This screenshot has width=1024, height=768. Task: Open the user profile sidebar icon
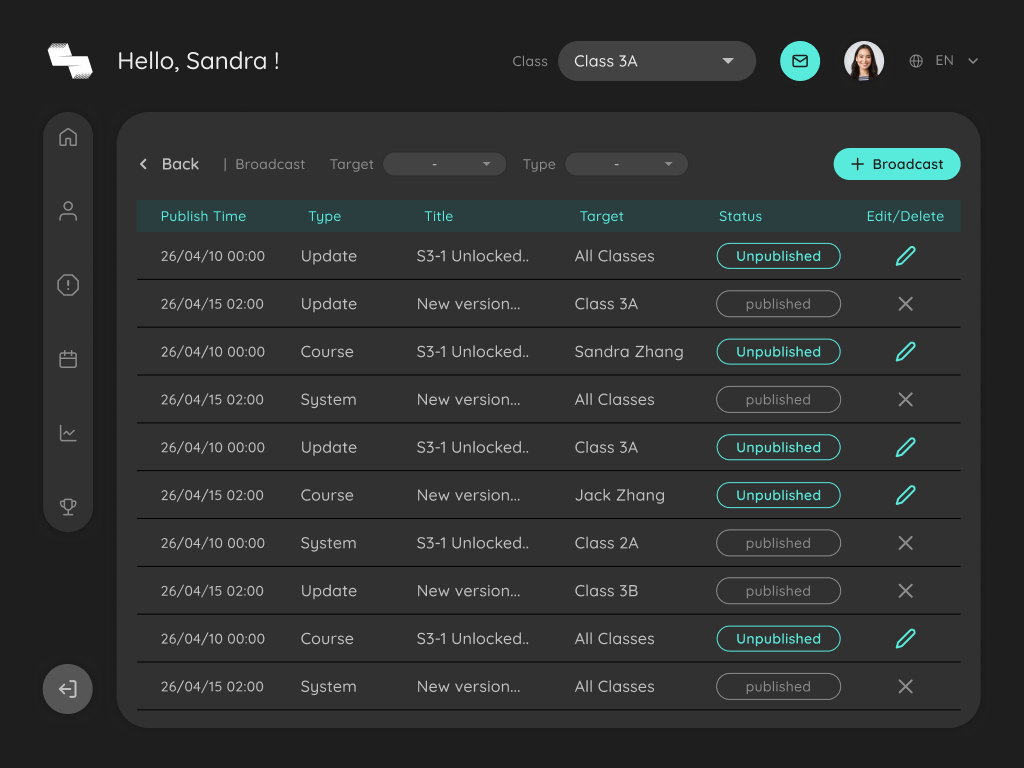pyautogui.click(x=68, y=211)
